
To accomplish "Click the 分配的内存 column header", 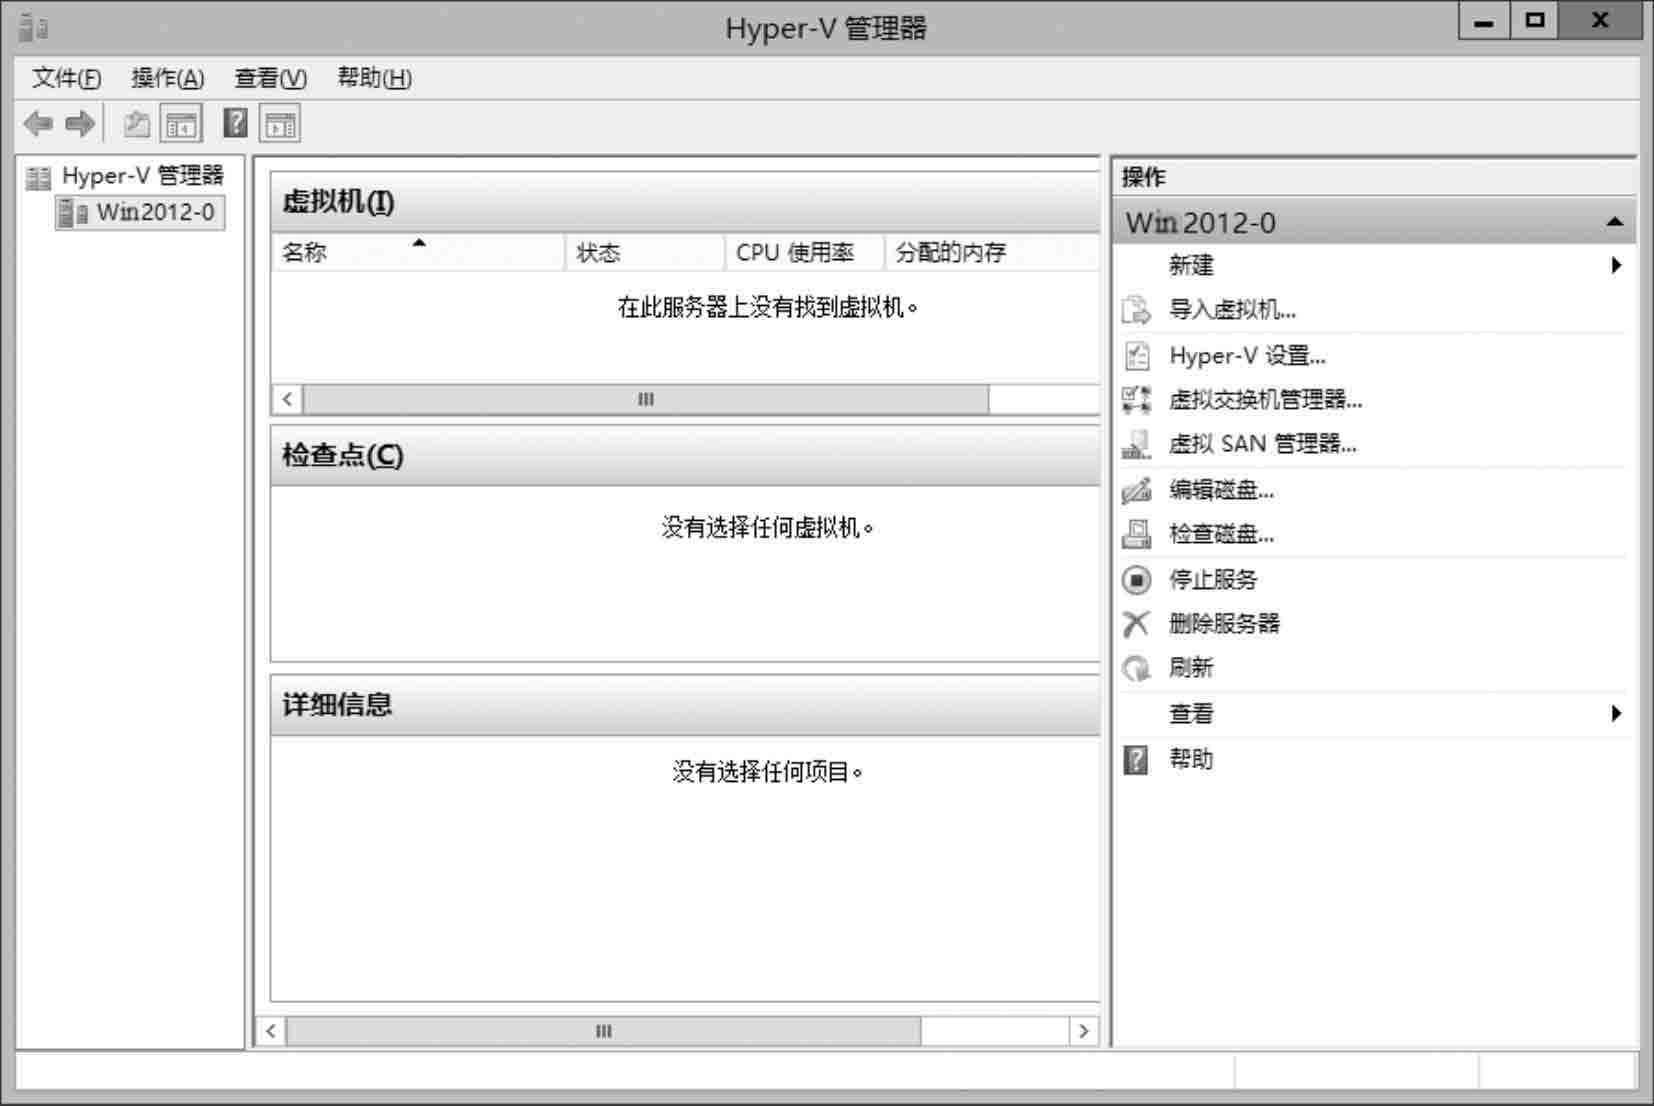I will click(992, 252).
